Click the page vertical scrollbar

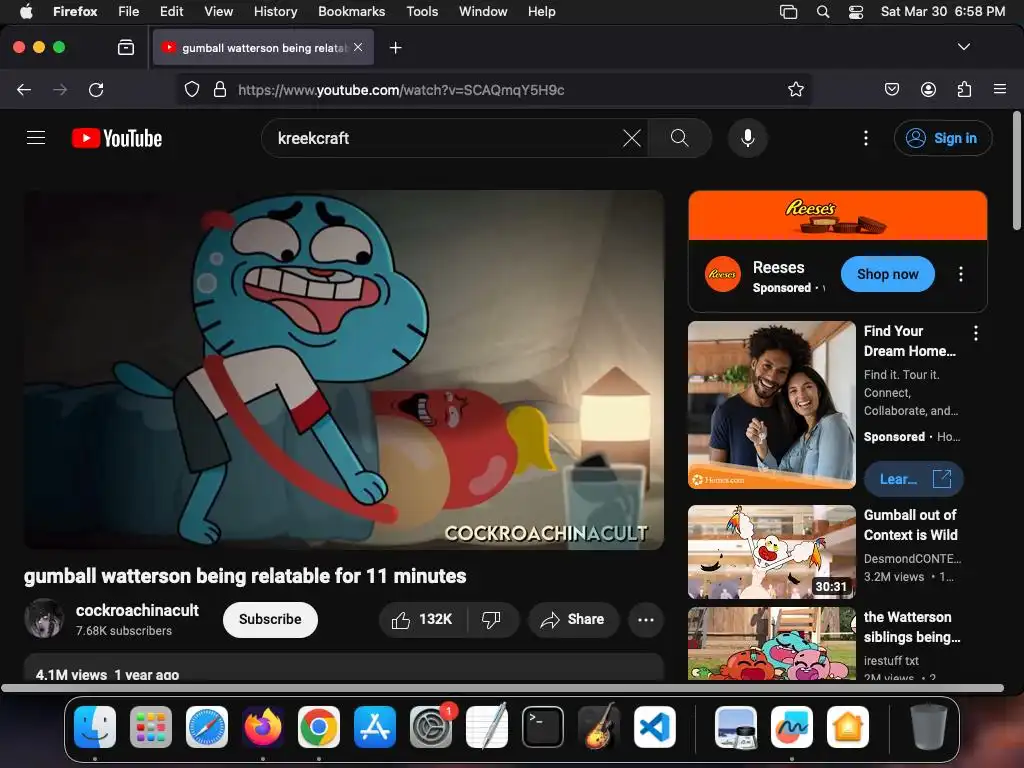[x=1017, y=171]
